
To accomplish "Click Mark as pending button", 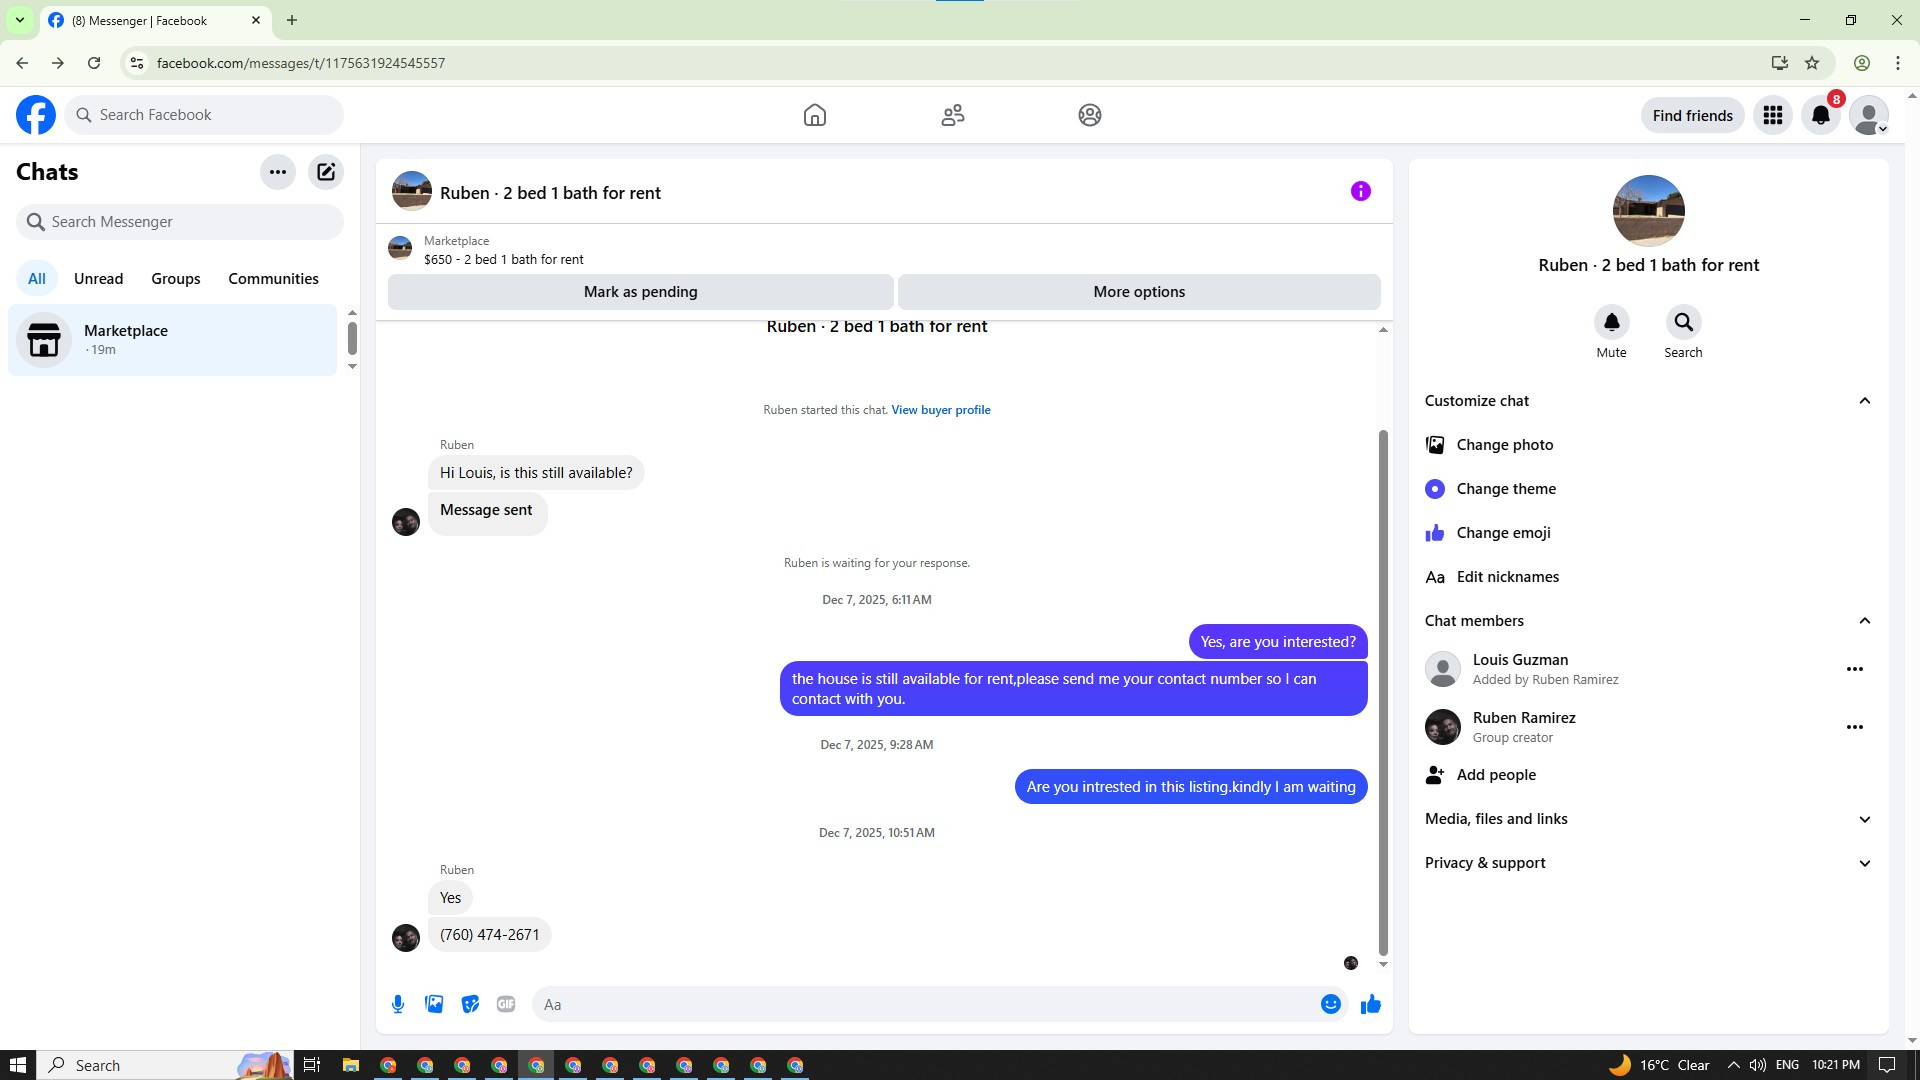I will click(640, 292).
